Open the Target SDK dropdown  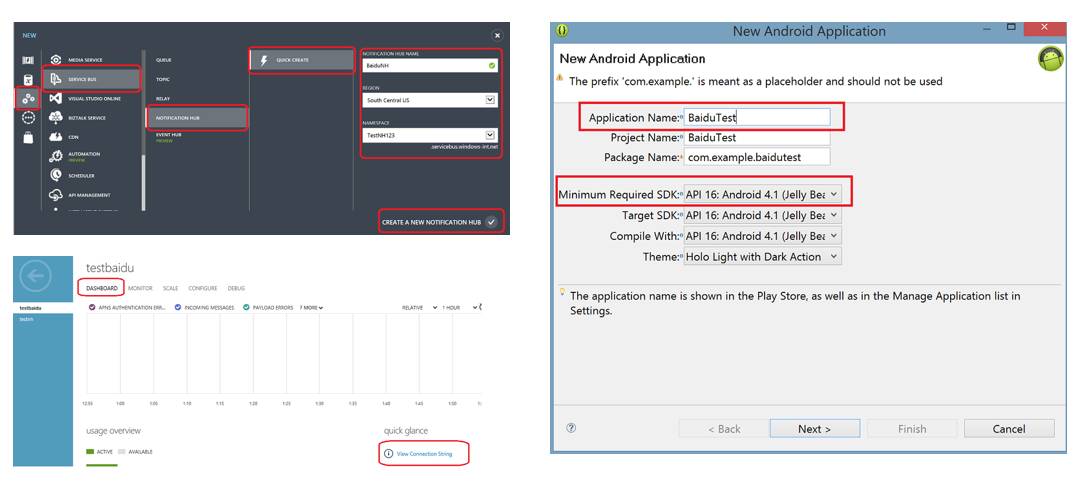pyautogui.click(x=762, y=215)
